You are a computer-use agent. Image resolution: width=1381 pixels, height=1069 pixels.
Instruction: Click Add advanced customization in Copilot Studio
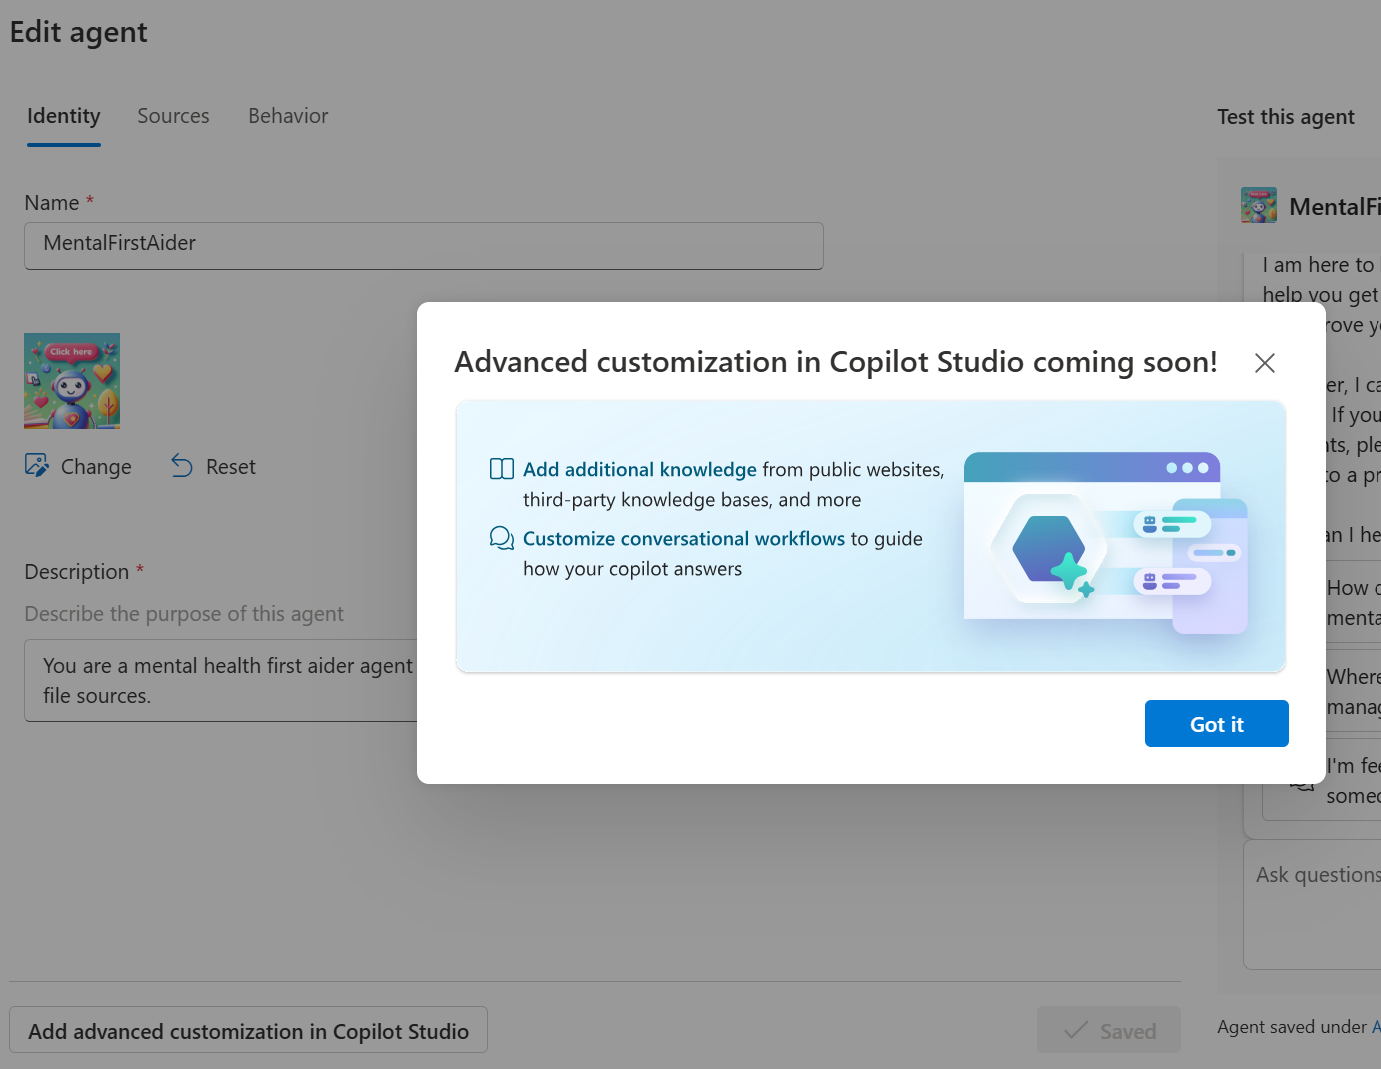pyautogui.click(x=248, y=1030)
